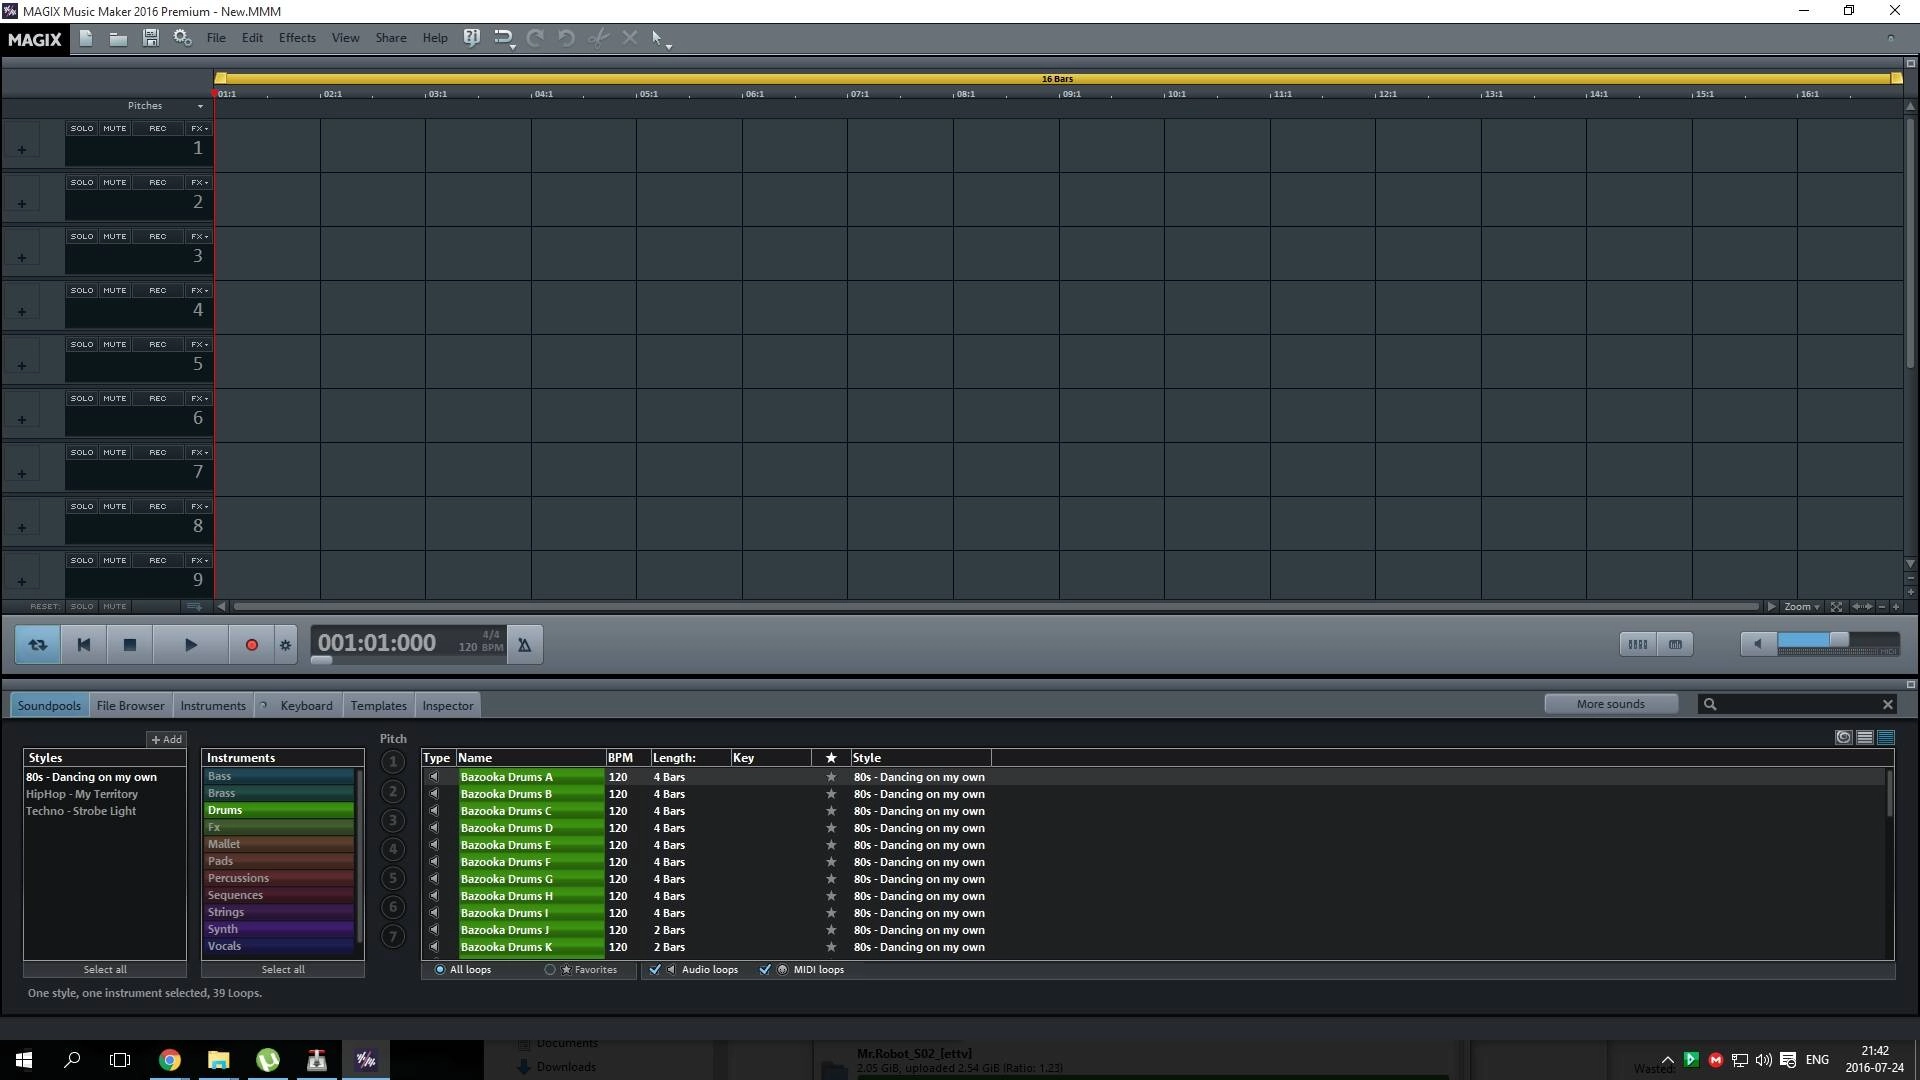
Task: Click zoom fit-to-window icon in timeline
Action: click(1836, 607)
